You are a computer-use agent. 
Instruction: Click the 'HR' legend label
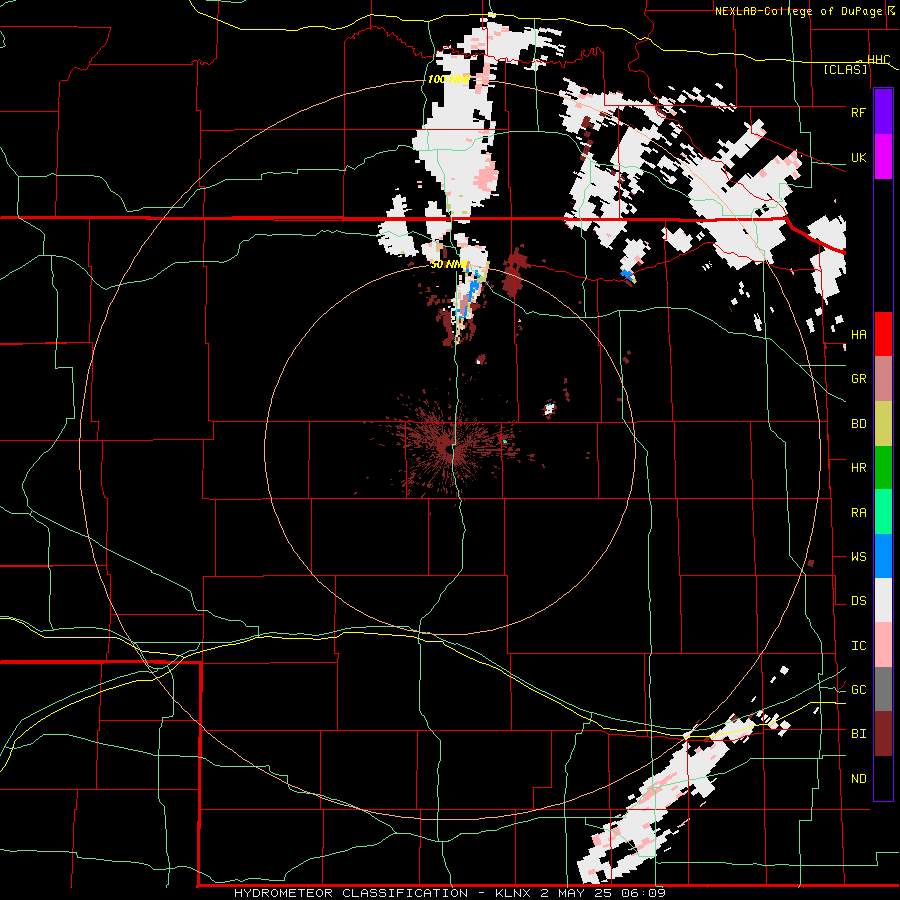click(x=858, y=468)
